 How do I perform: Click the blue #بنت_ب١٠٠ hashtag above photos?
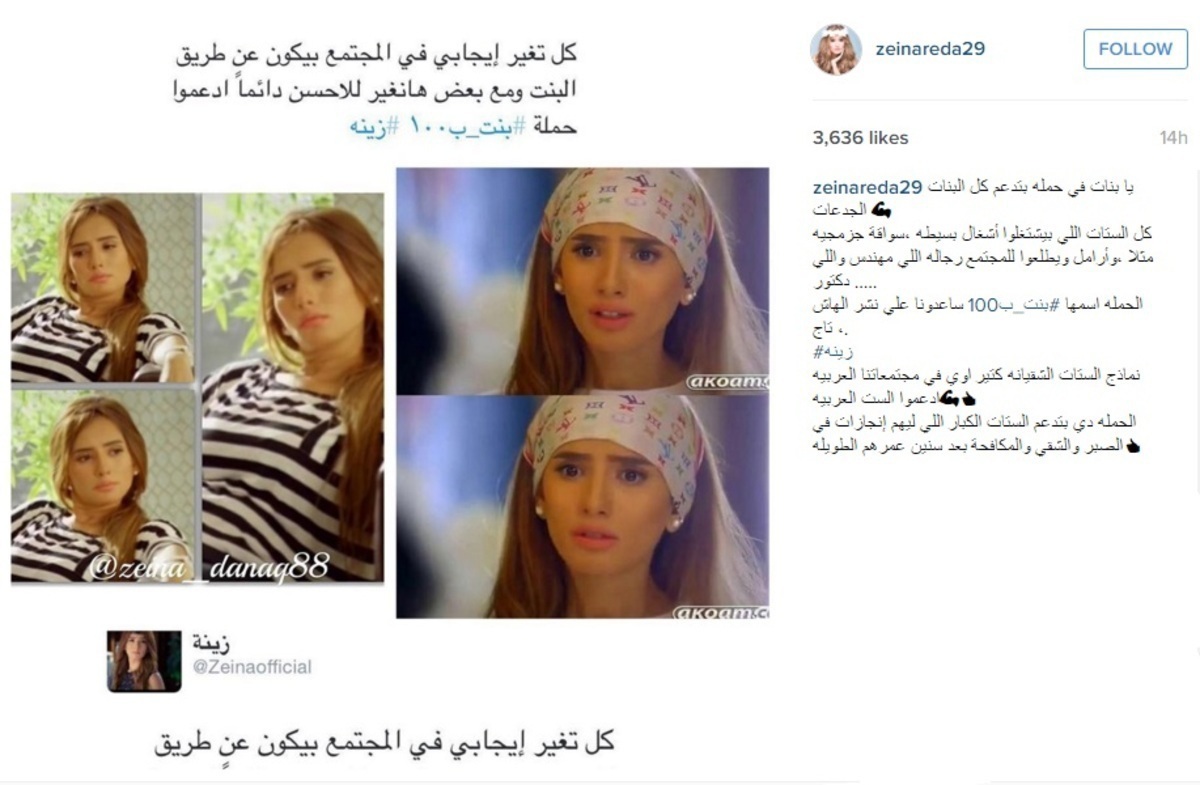453,128
